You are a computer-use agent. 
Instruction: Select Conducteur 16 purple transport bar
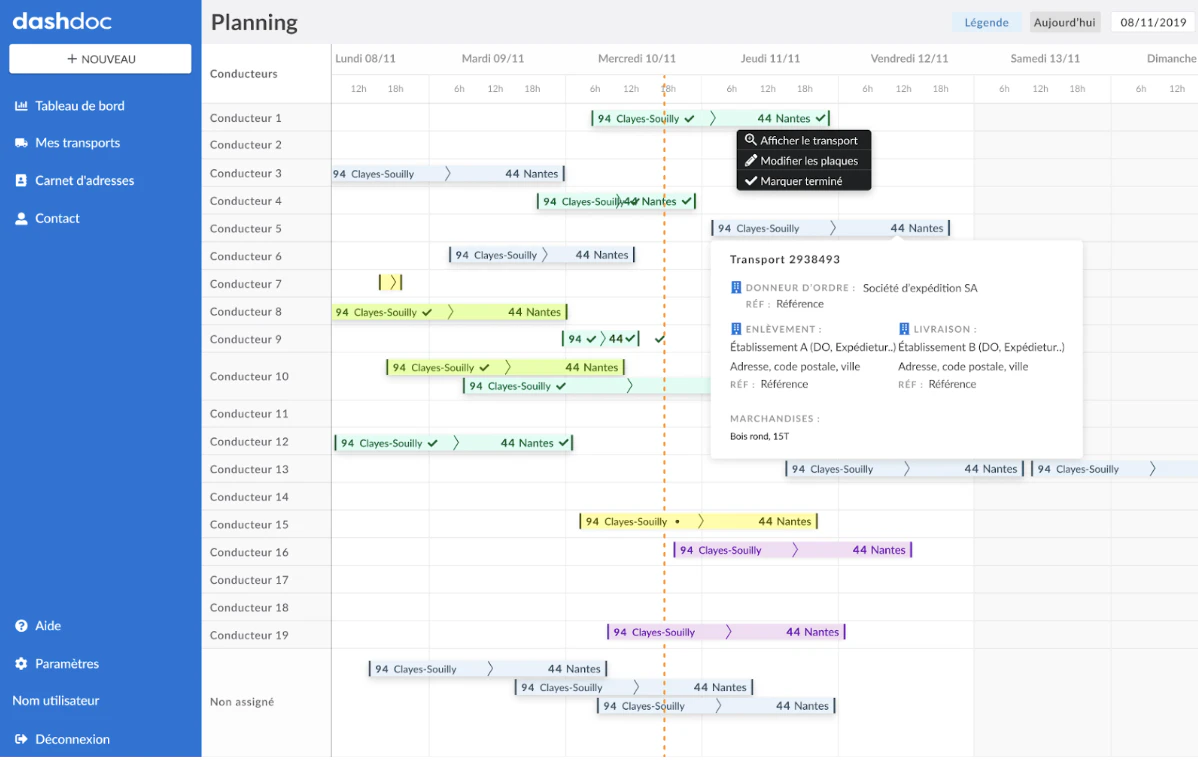click(x=793, y=550)
